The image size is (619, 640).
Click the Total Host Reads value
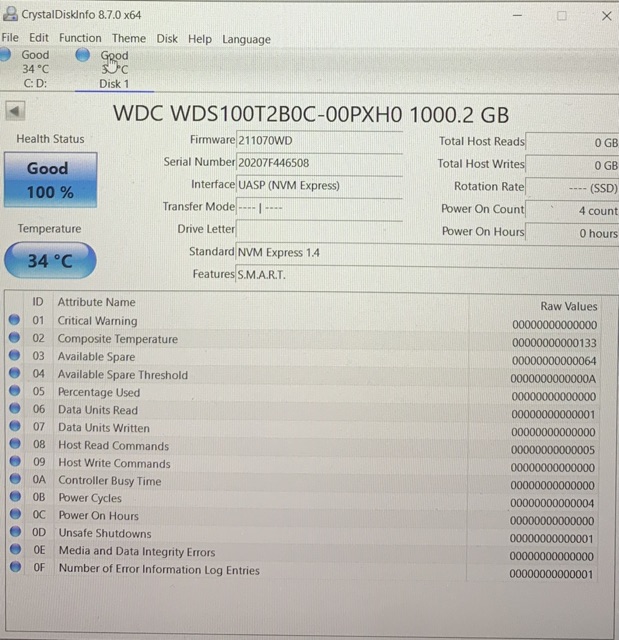pos(572,142)
